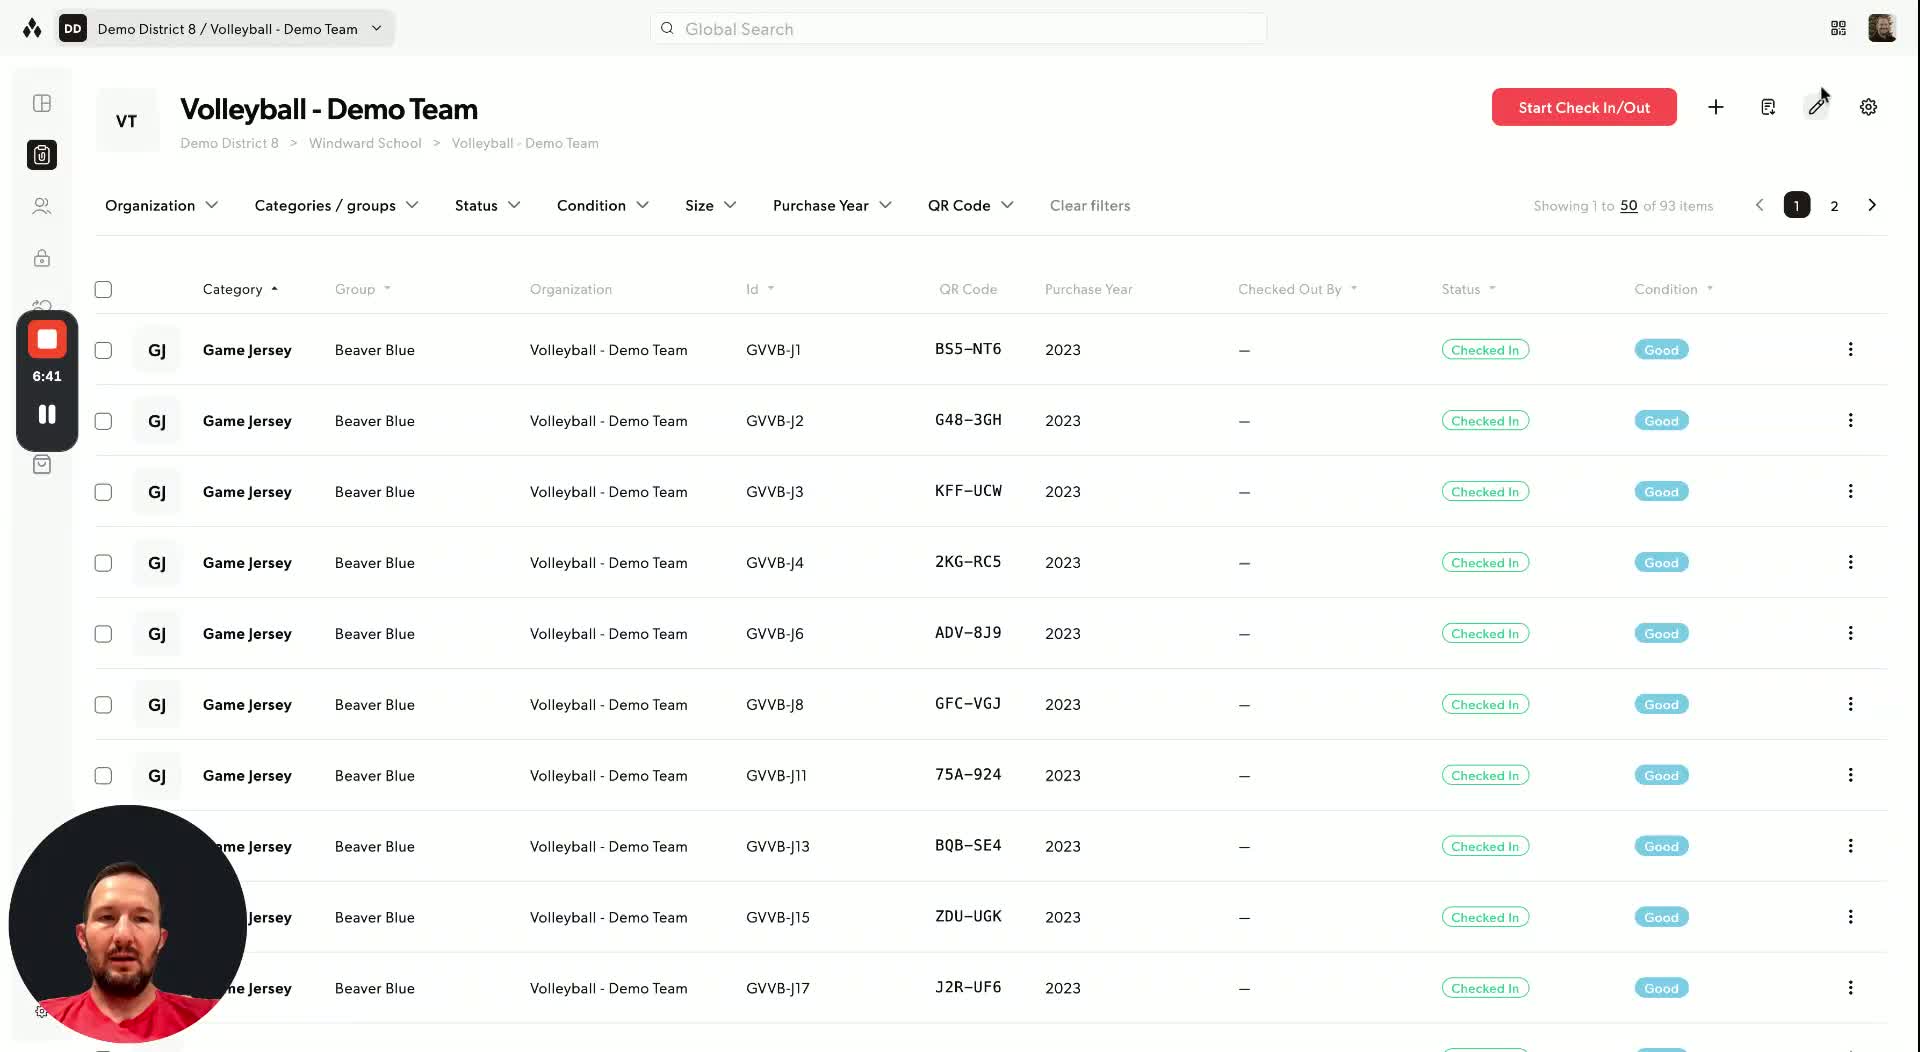Viewport: 1920px width, 1052px height.
Task: Click the Good condition badge for GVVB-J3
Action: click(1661, 492)
